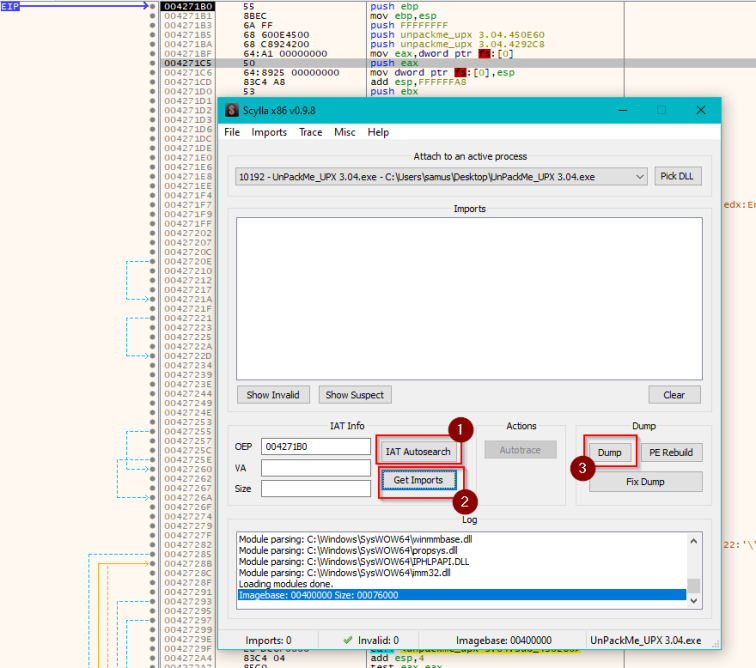Click the Pick DLL button
The image size is (756, 668).
tap(677, 176)
